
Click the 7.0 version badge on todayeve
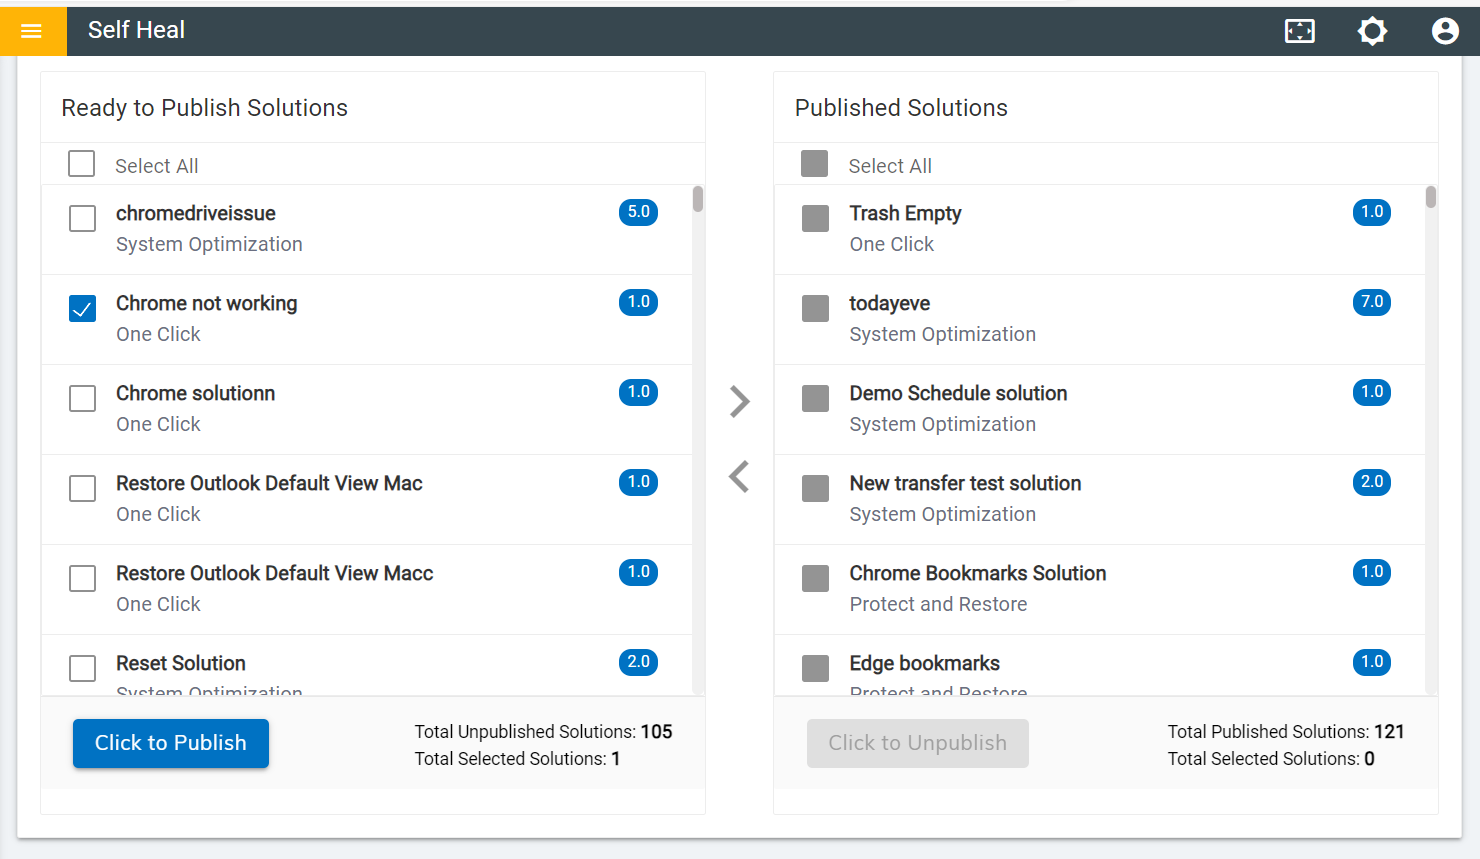1371,302
